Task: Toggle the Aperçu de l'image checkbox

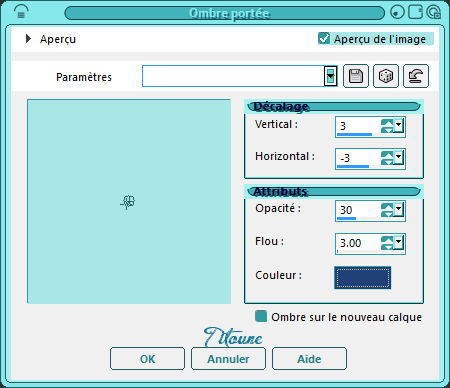Action: (324, 38)
